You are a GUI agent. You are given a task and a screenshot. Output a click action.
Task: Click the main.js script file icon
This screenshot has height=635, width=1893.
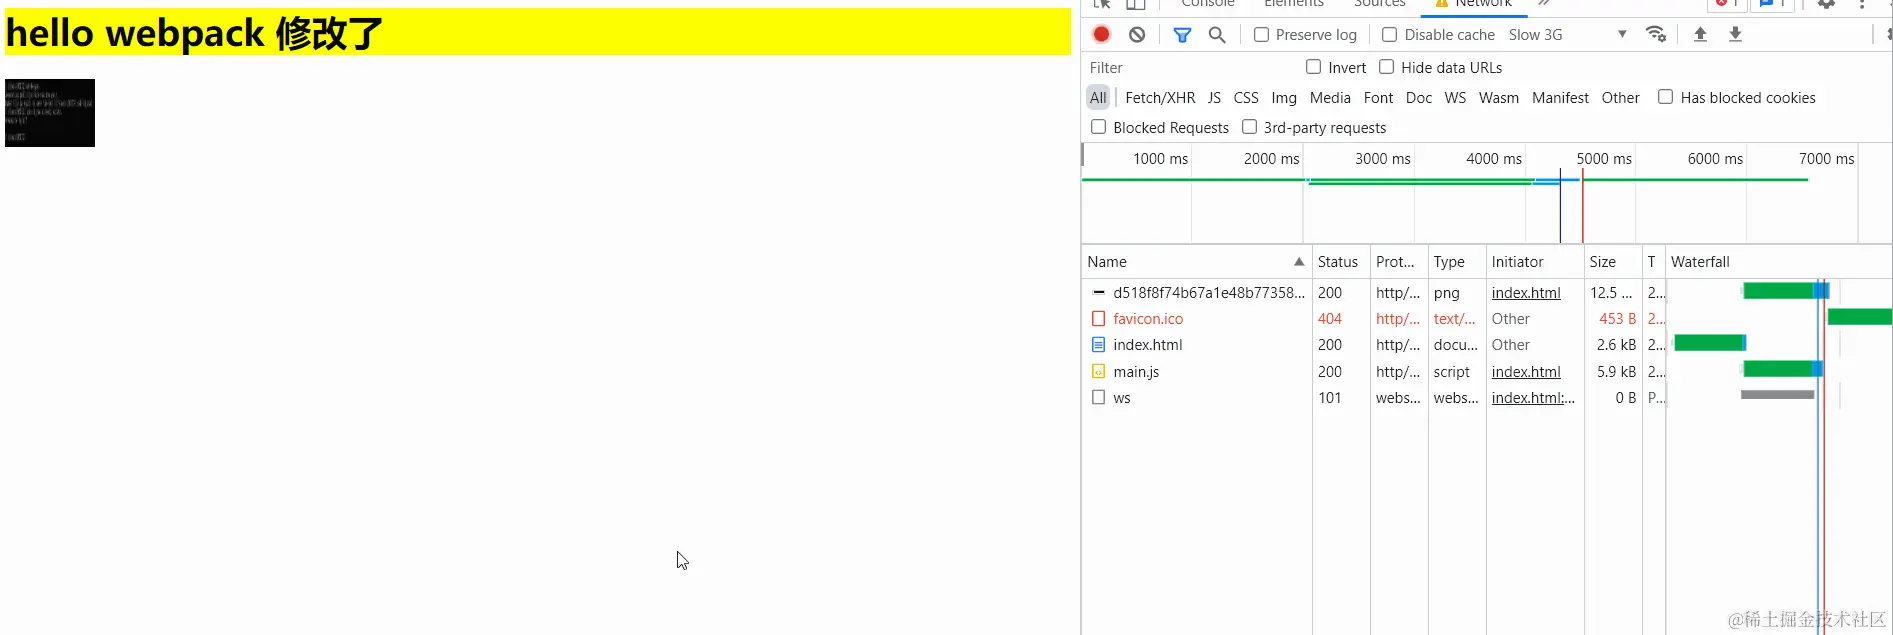[1098, 371]
